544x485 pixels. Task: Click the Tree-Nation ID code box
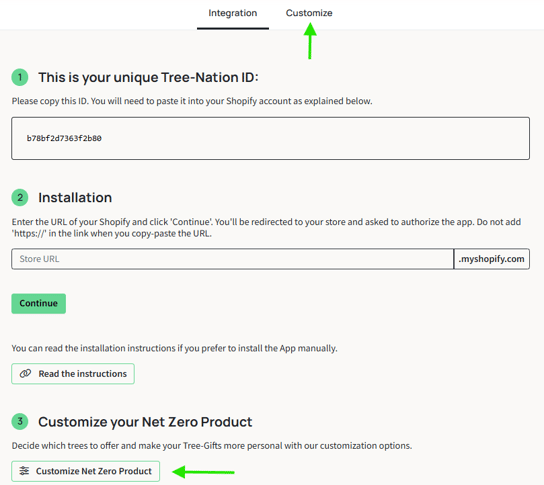(270, 138)
